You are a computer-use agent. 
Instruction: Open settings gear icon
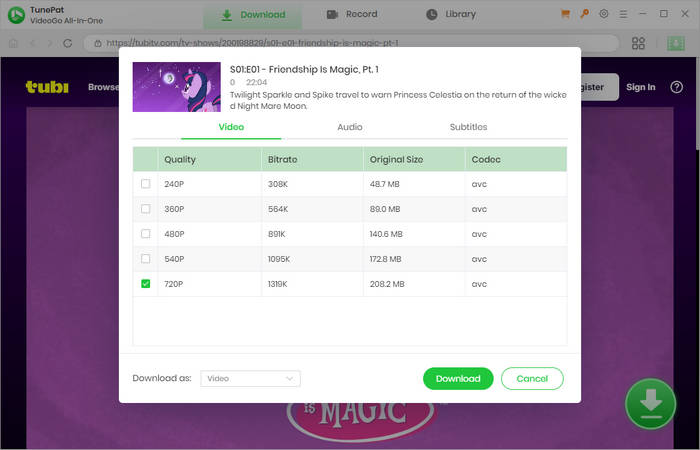coord(604,14)
